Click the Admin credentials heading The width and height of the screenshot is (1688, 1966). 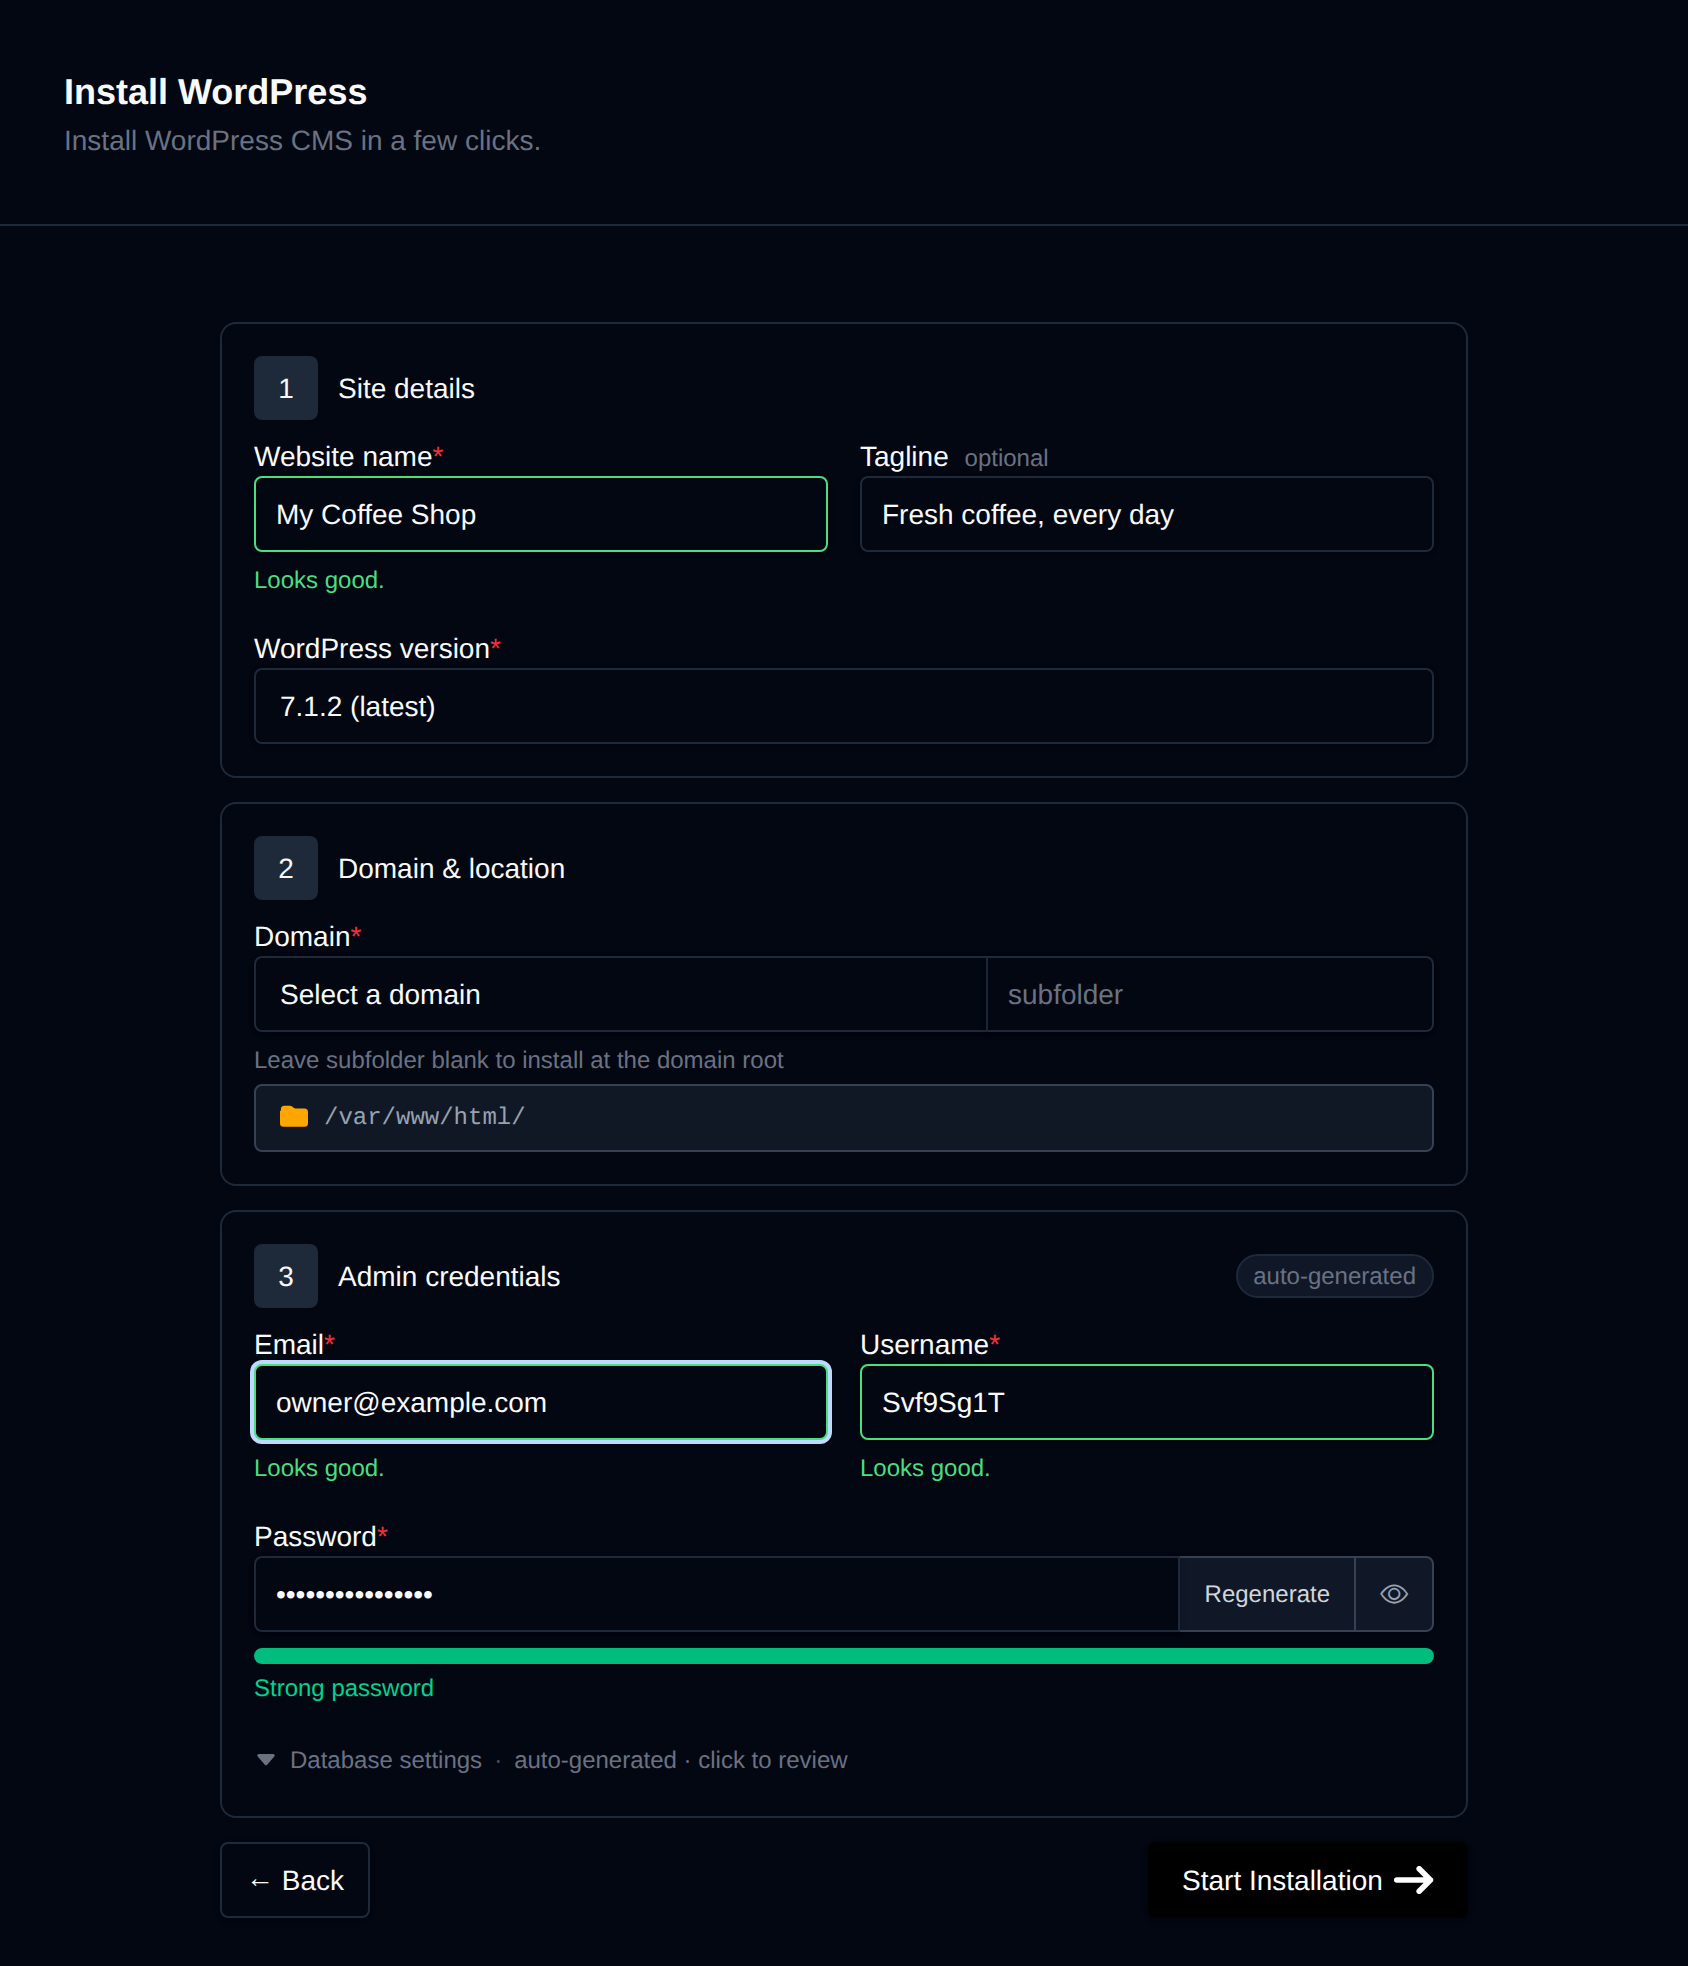pyautogui.click(x=449, y=1276)
